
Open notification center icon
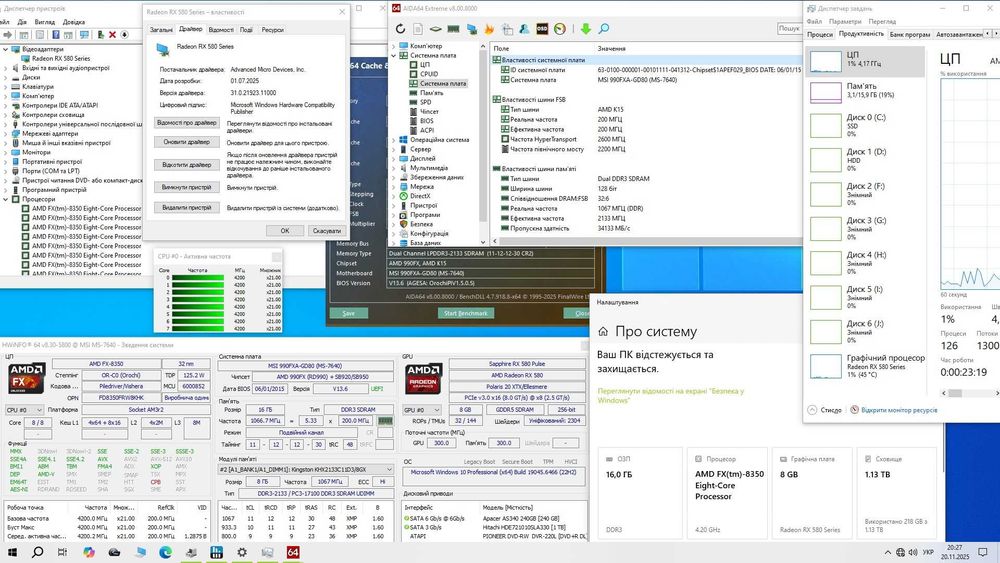click(x=983, y=552)
